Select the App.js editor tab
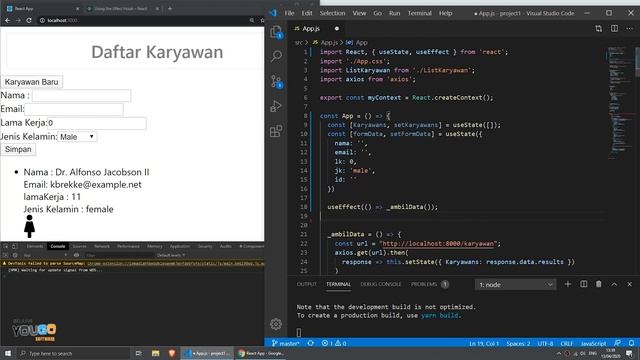The height and width of the screenshot is (360, 640). pyautogui.click(x=316, y=29)
